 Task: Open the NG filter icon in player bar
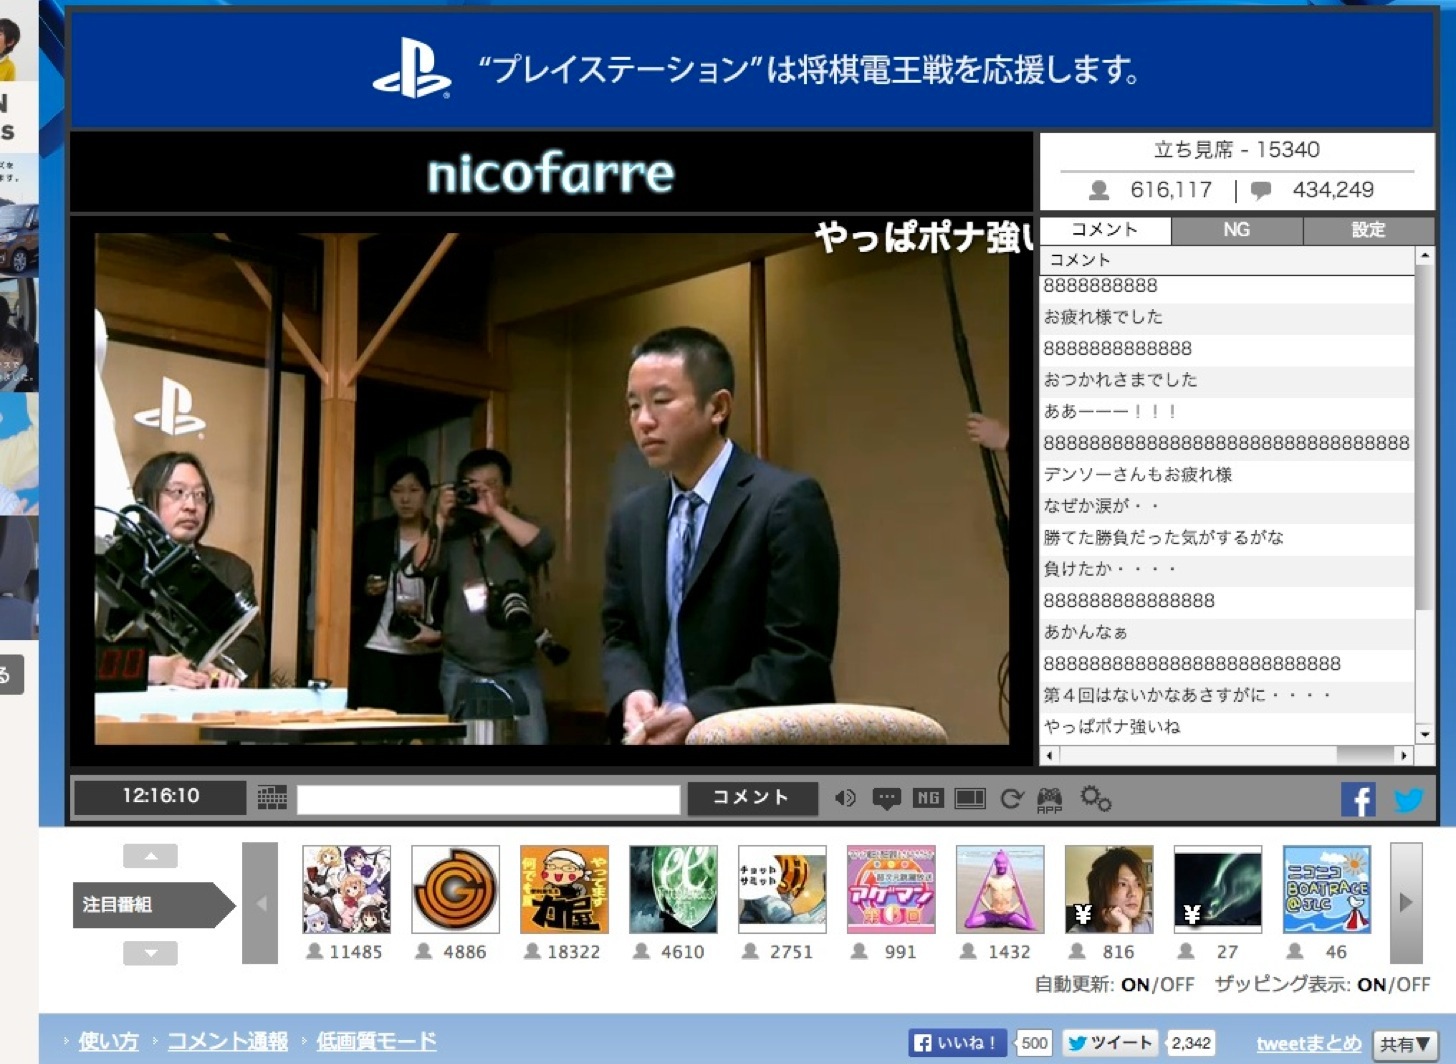click(927, 798)
